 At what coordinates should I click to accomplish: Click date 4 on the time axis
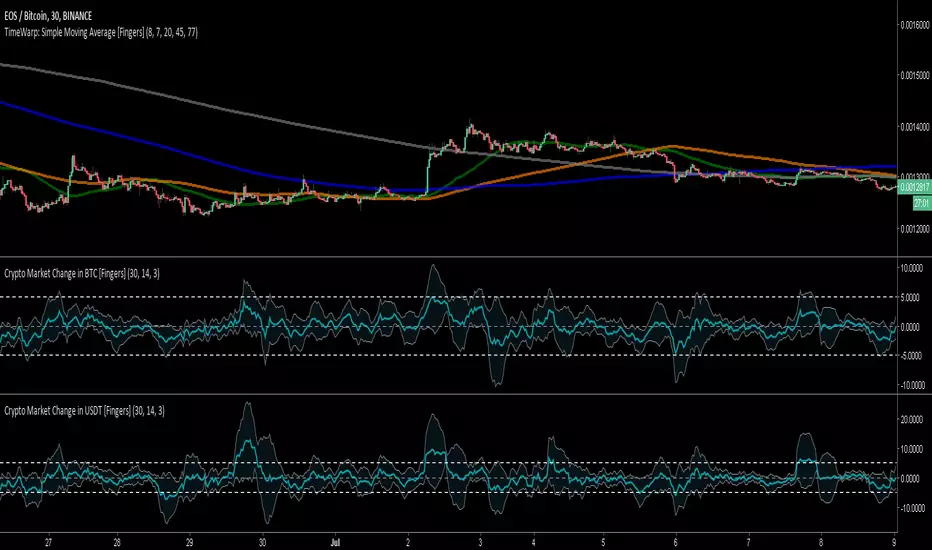tap(534, 542)
